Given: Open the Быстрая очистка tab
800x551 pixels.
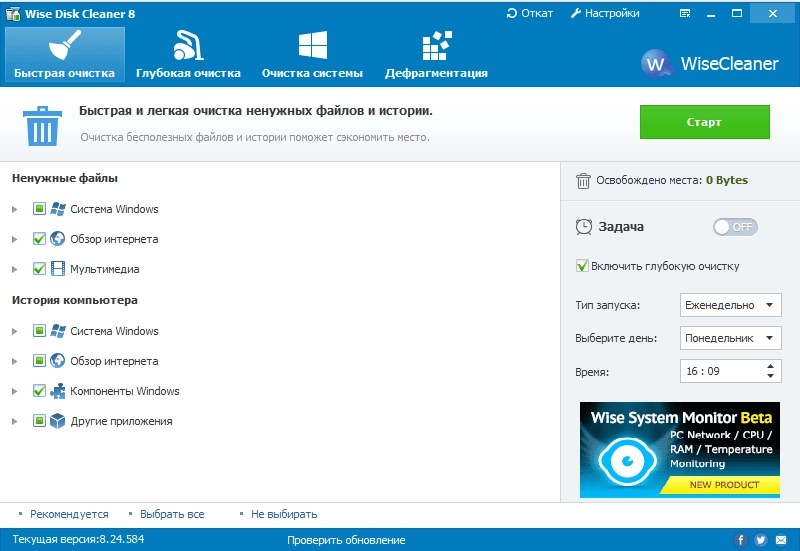Looking at the screenshot, I should [65, 54].
